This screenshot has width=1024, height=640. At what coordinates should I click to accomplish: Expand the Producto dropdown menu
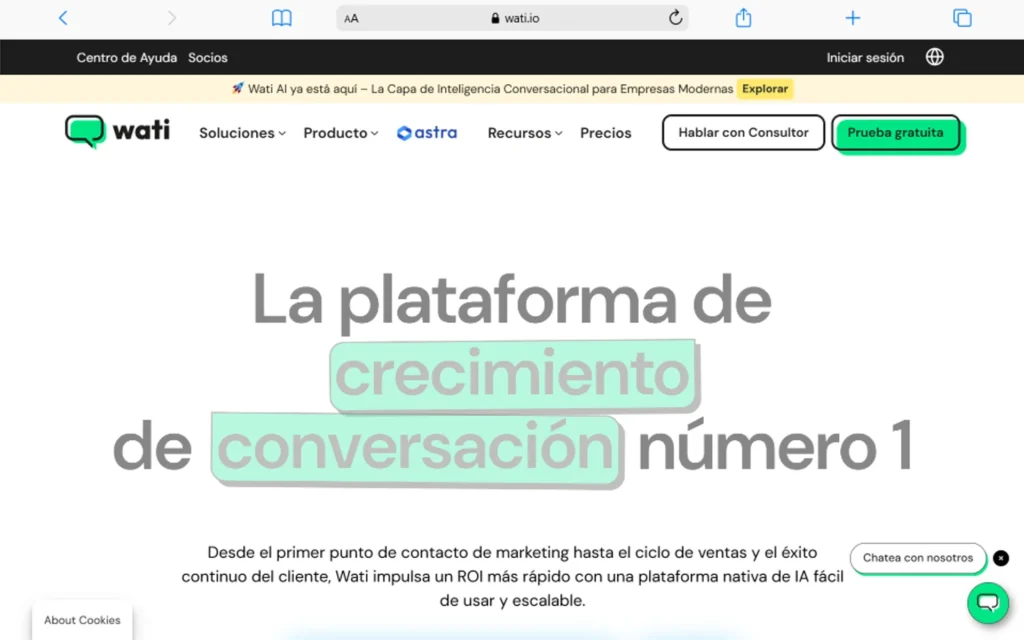tap(341, 133)
